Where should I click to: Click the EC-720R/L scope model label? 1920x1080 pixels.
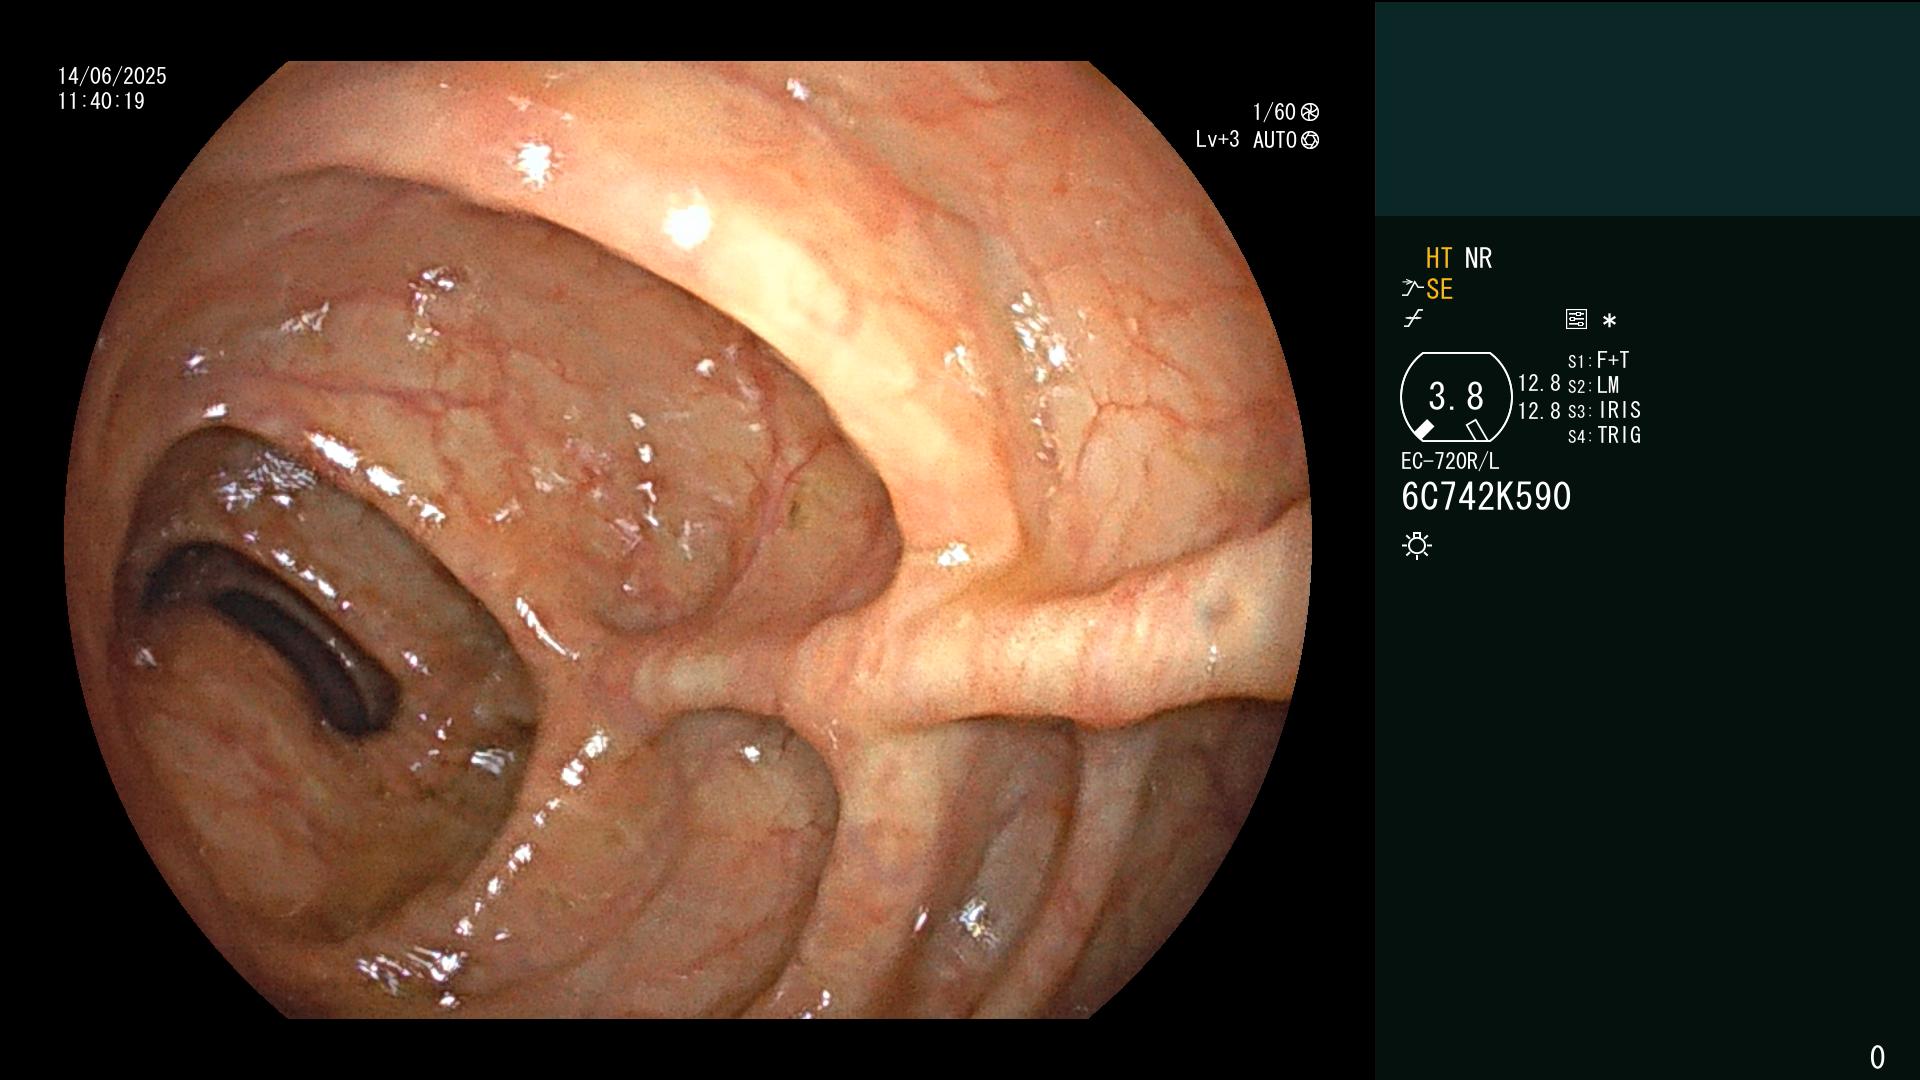click(1450, 461)
